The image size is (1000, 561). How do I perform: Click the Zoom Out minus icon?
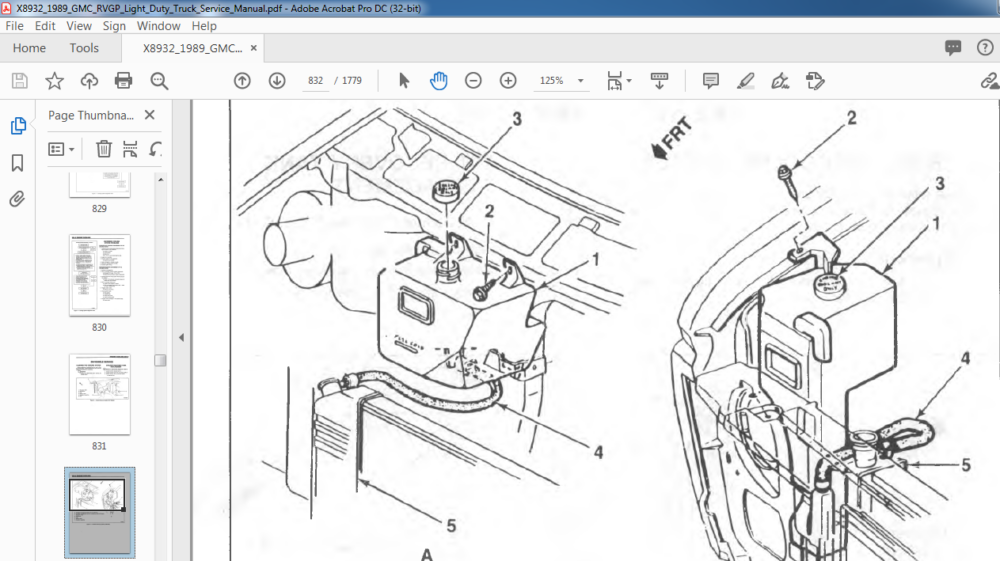point(473,81)
